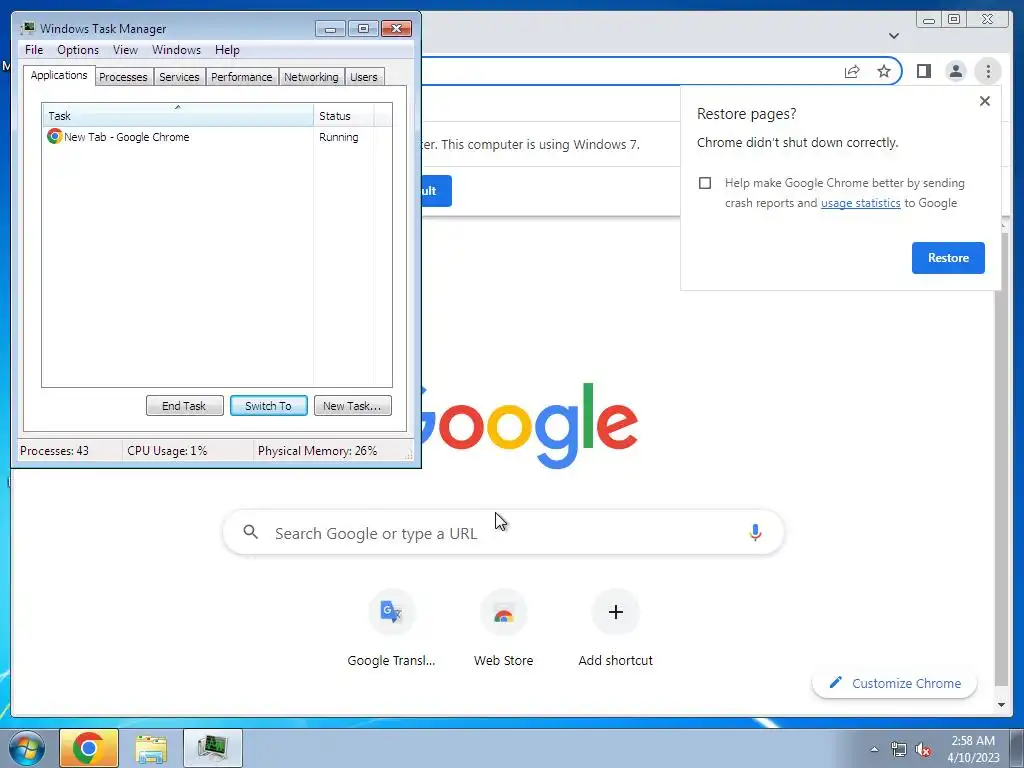Click the Chrome taskbar icon
Image resolution: width=1024 pixels, height=768 pixels.
[89, 748]
